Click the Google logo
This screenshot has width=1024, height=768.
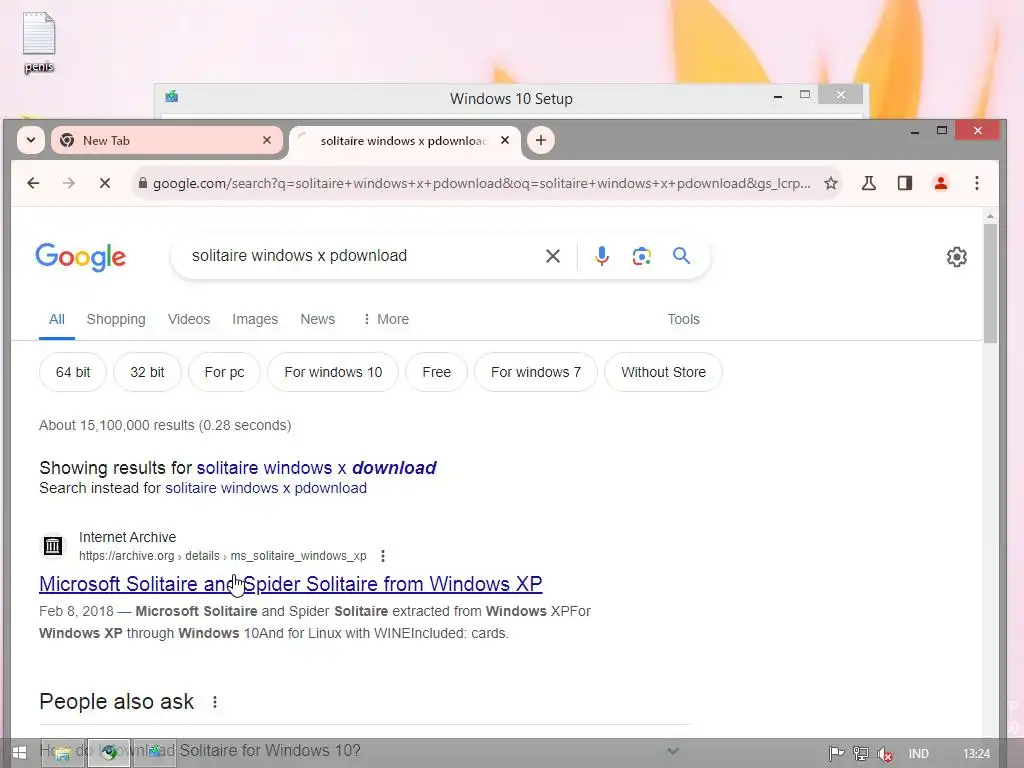click(x=80, y=257)
